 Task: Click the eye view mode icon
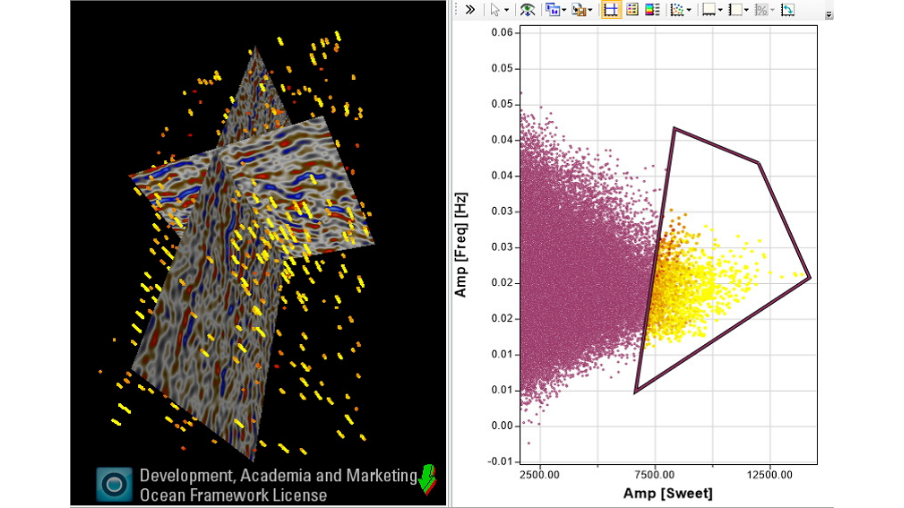[526, 10]
